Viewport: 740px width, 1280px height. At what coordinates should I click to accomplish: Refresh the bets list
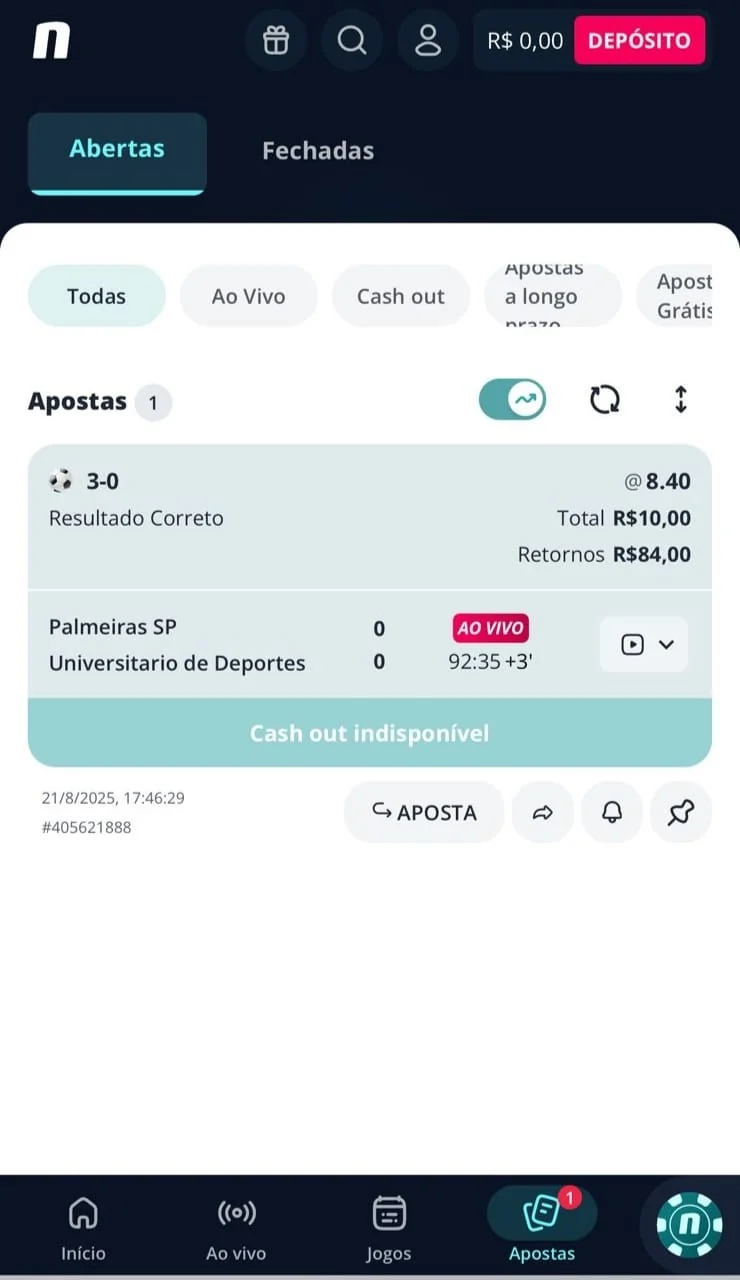point(604,399)
